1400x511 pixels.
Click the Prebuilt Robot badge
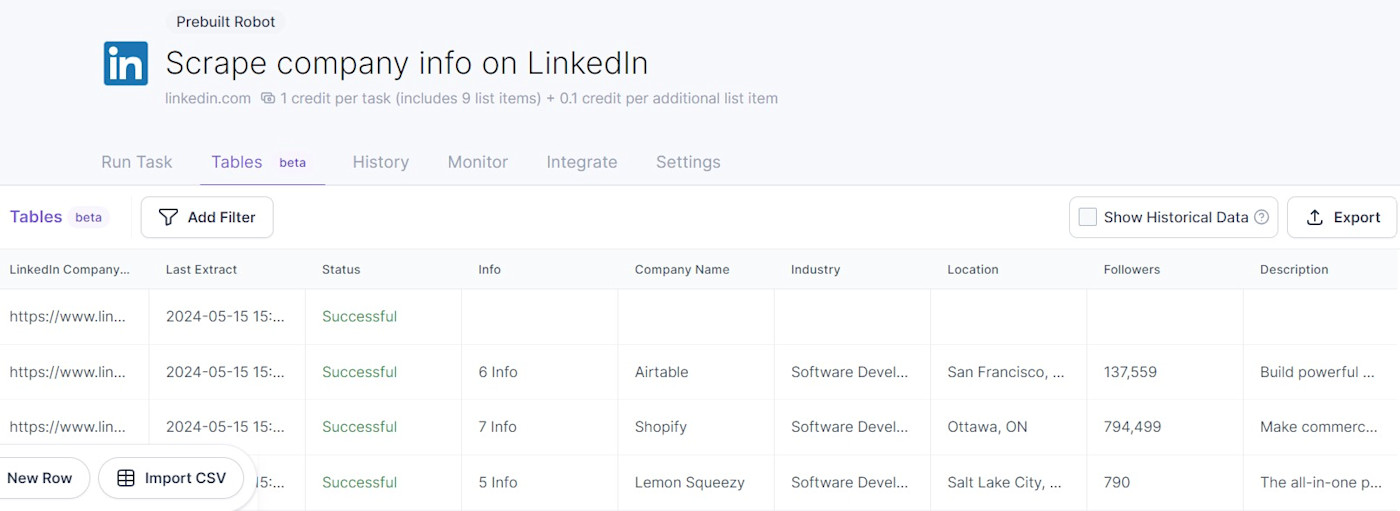pyautogui.click(x=225, y=22)
